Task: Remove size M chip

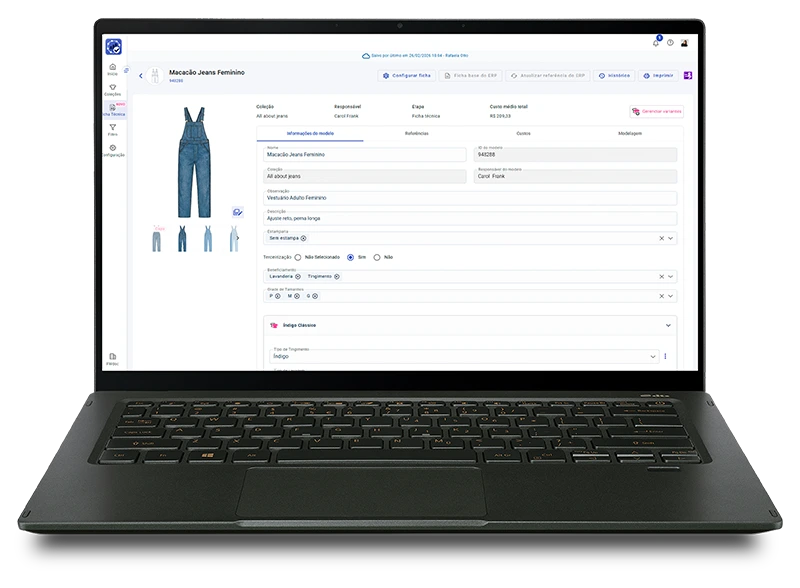Action: (297, 296)
